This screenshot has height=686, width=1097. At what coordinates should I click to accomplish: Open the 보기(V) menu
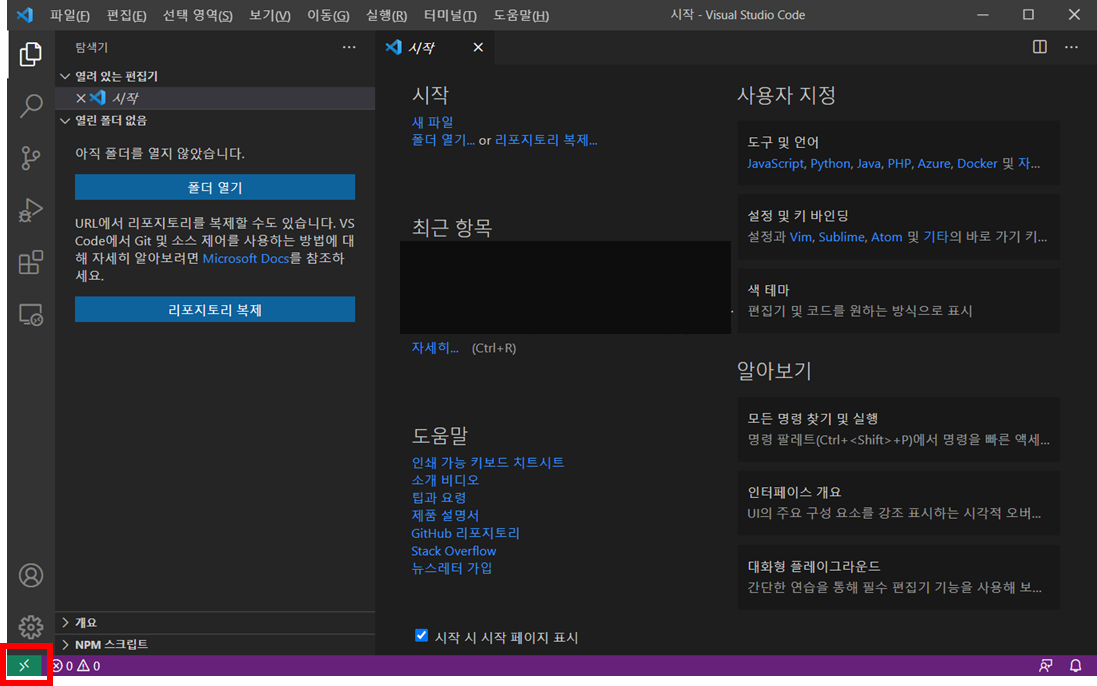[x=269, y=15]
